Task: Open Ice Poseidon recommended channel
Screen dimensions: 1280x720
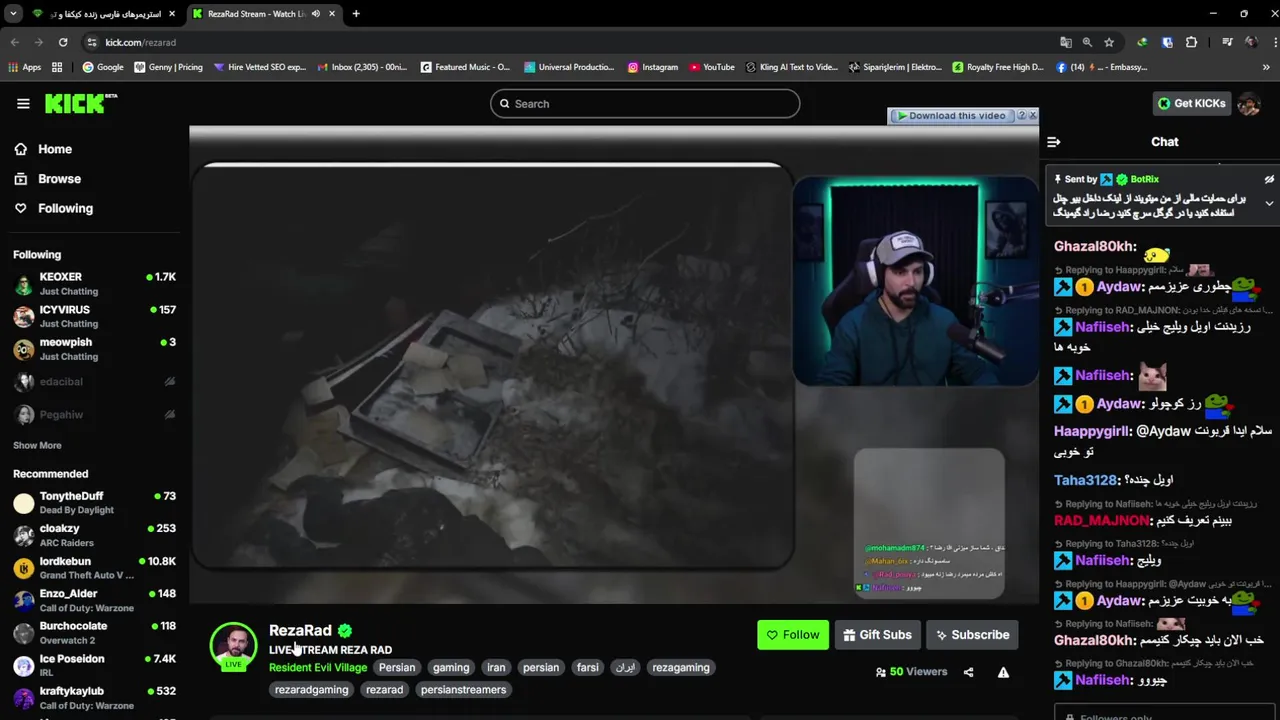Action: coord(94,665)
